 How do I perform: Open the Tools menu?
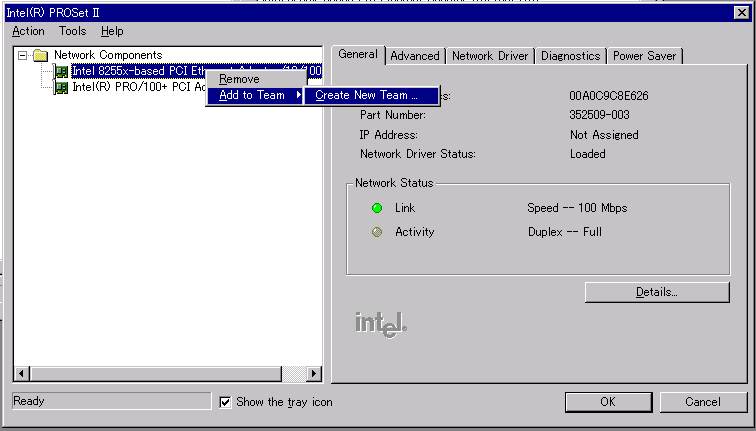coord(72,31)
